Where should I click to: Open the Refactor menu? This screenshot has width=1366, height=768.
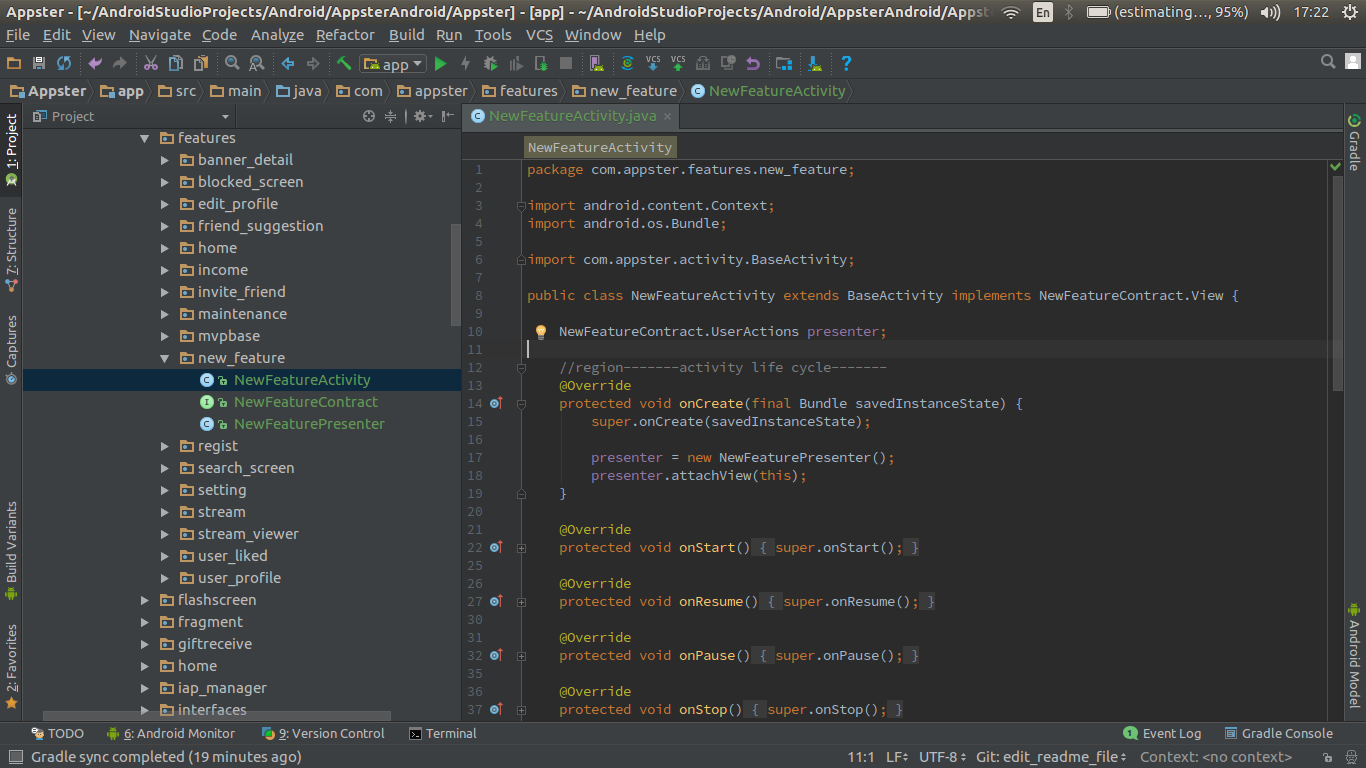coord(345,35)
